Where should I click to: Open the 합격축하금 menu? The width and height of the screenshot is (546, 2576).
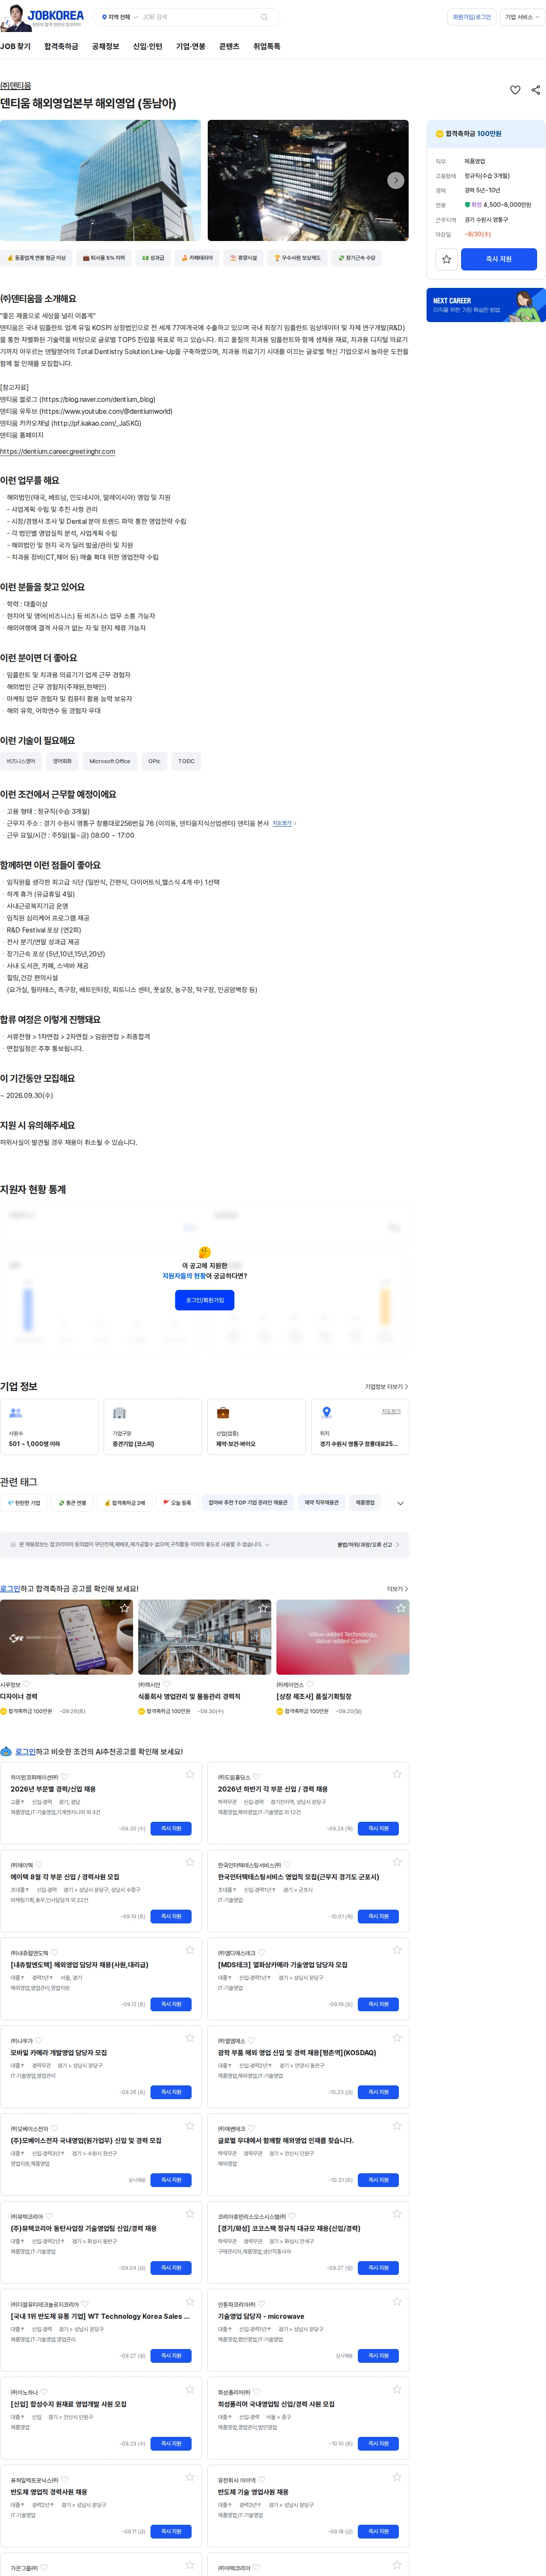coord(61,46)
